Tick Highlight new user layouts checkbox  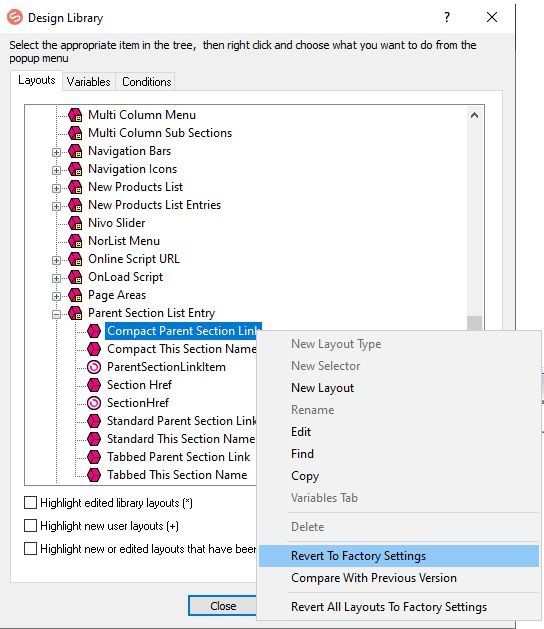(30, 526)
